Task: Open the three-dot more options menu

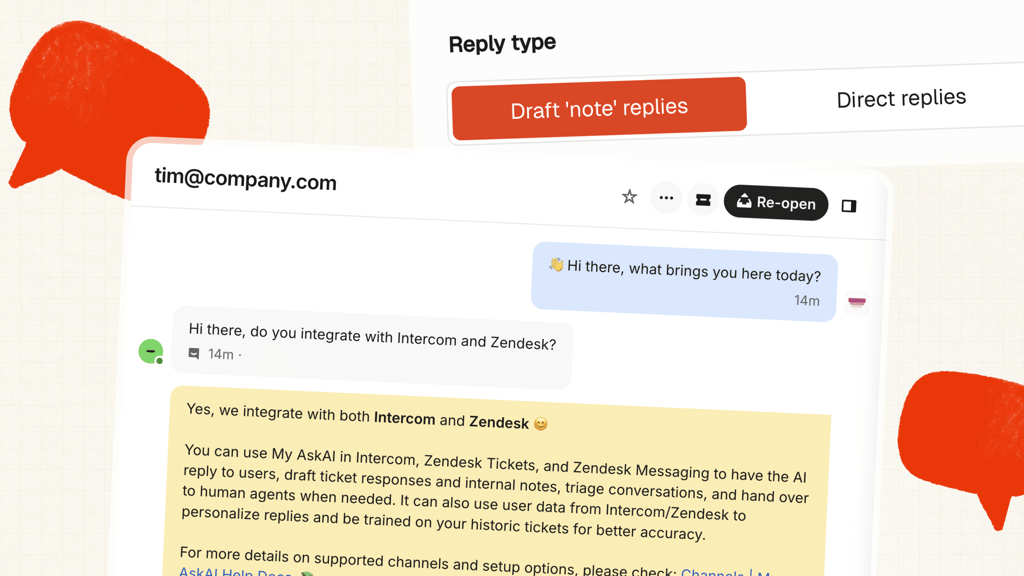Action: (x=666, y=198)
